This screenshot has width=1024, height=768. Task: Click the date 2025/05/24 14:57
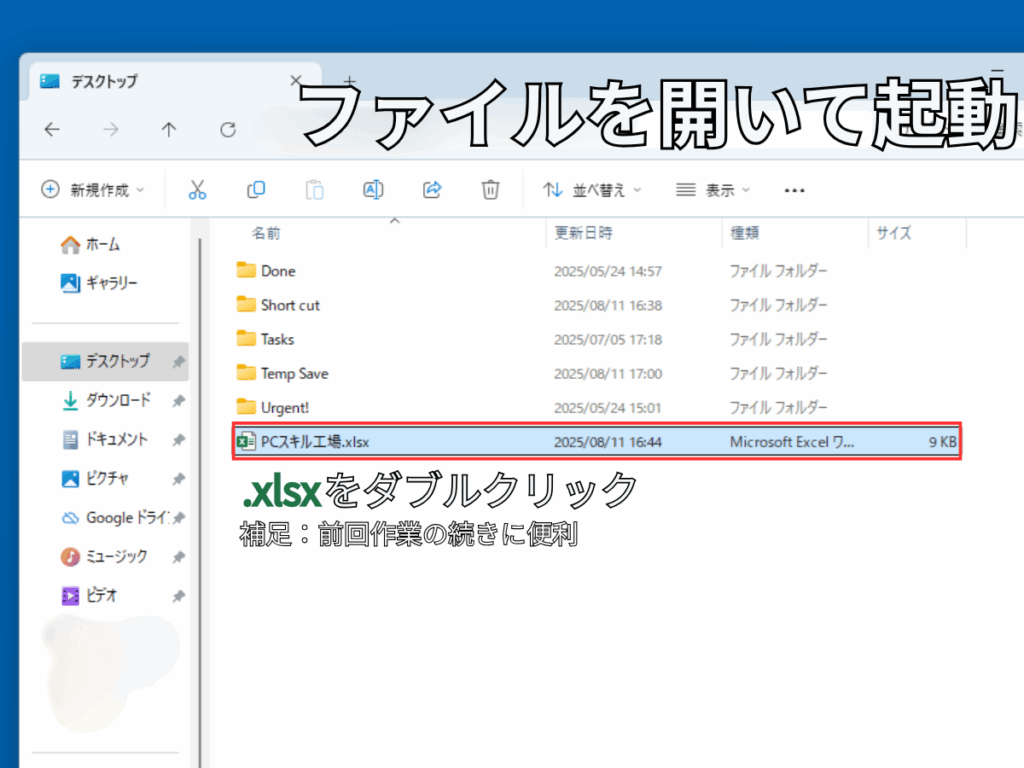coord(608,271)
